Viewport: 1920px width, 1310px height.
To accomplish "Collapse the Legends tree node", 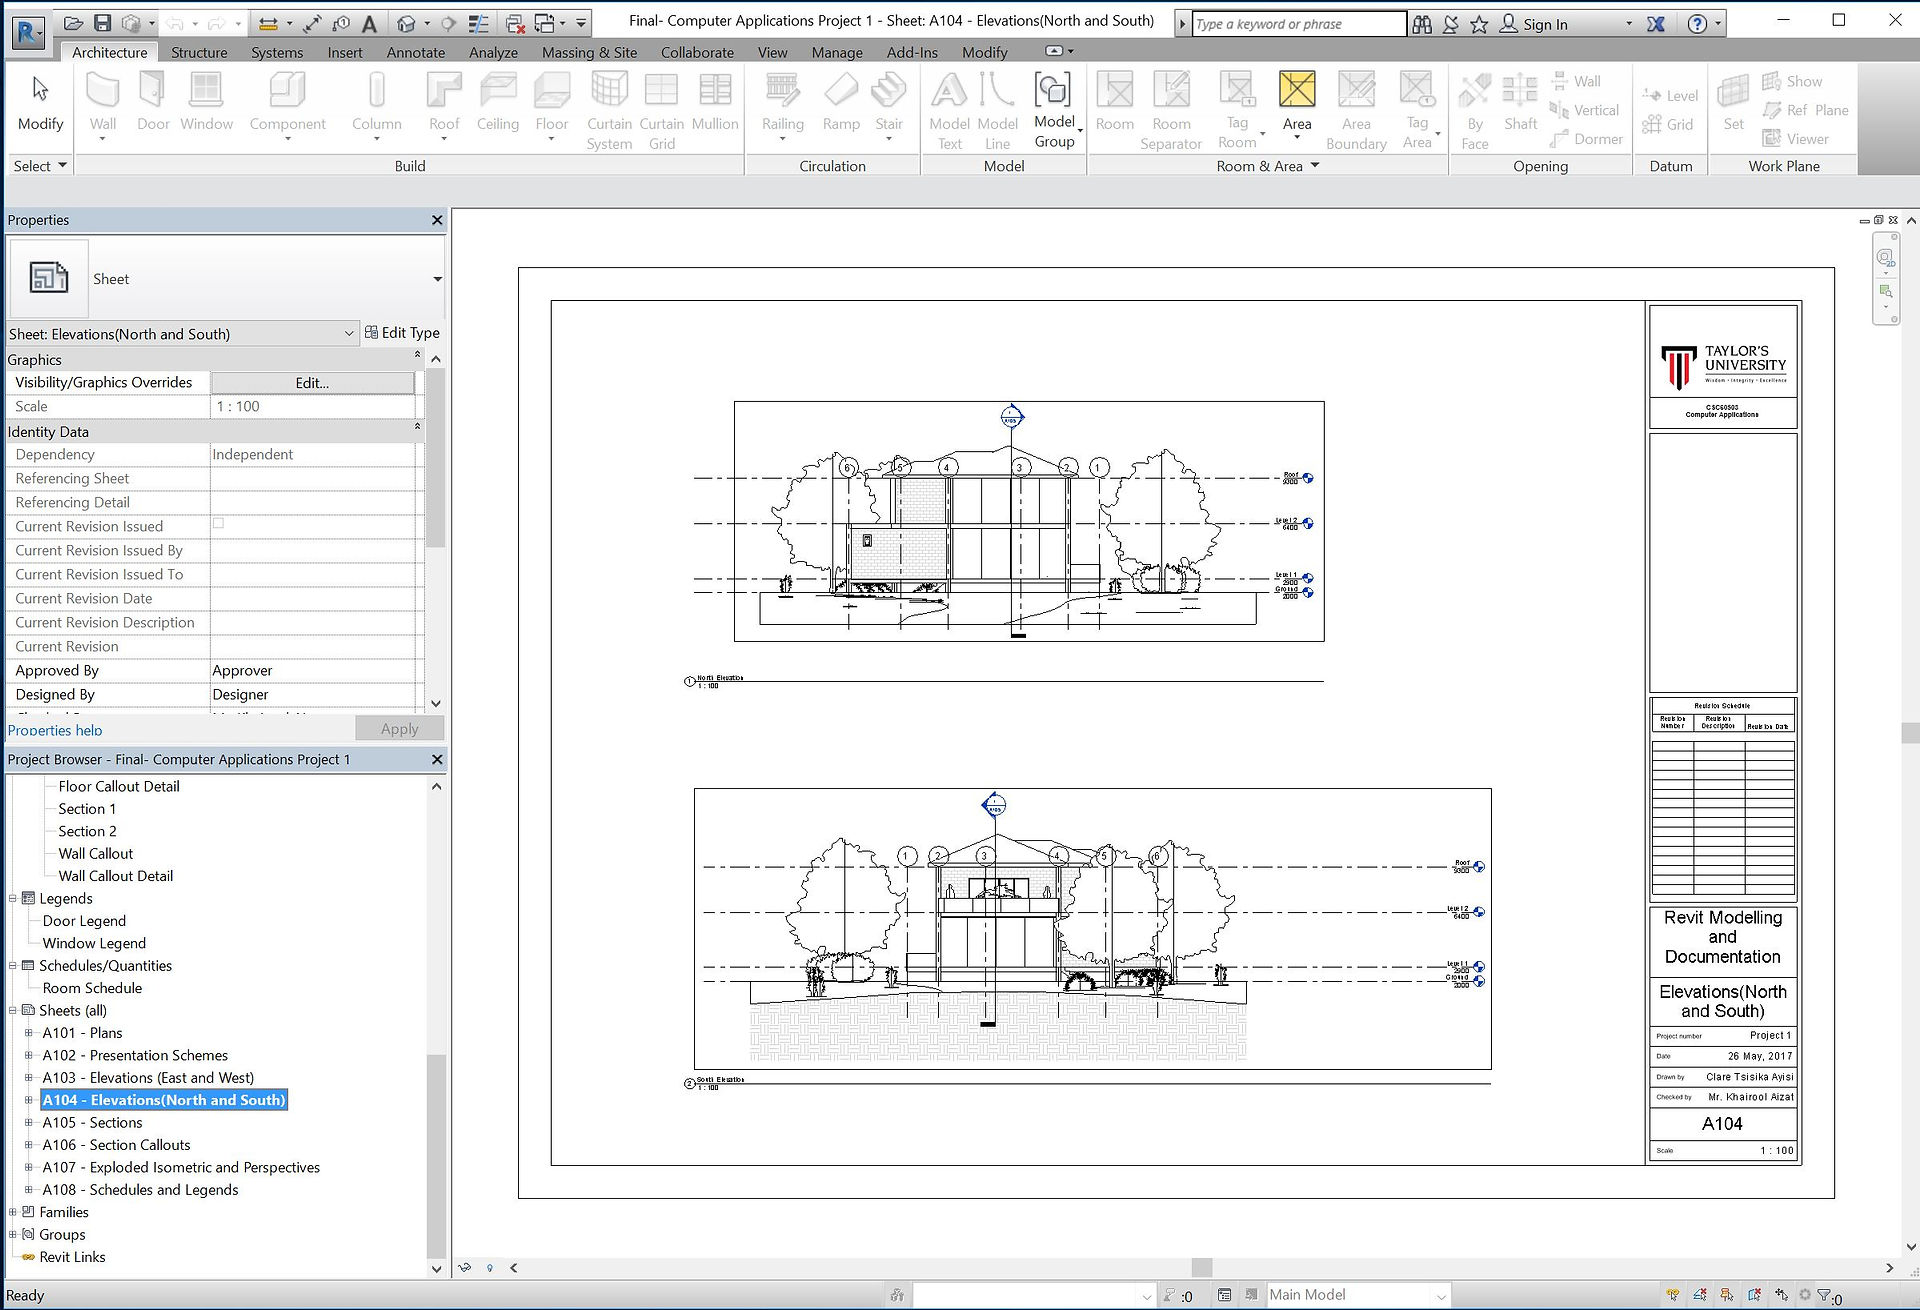I will (12, 899).
